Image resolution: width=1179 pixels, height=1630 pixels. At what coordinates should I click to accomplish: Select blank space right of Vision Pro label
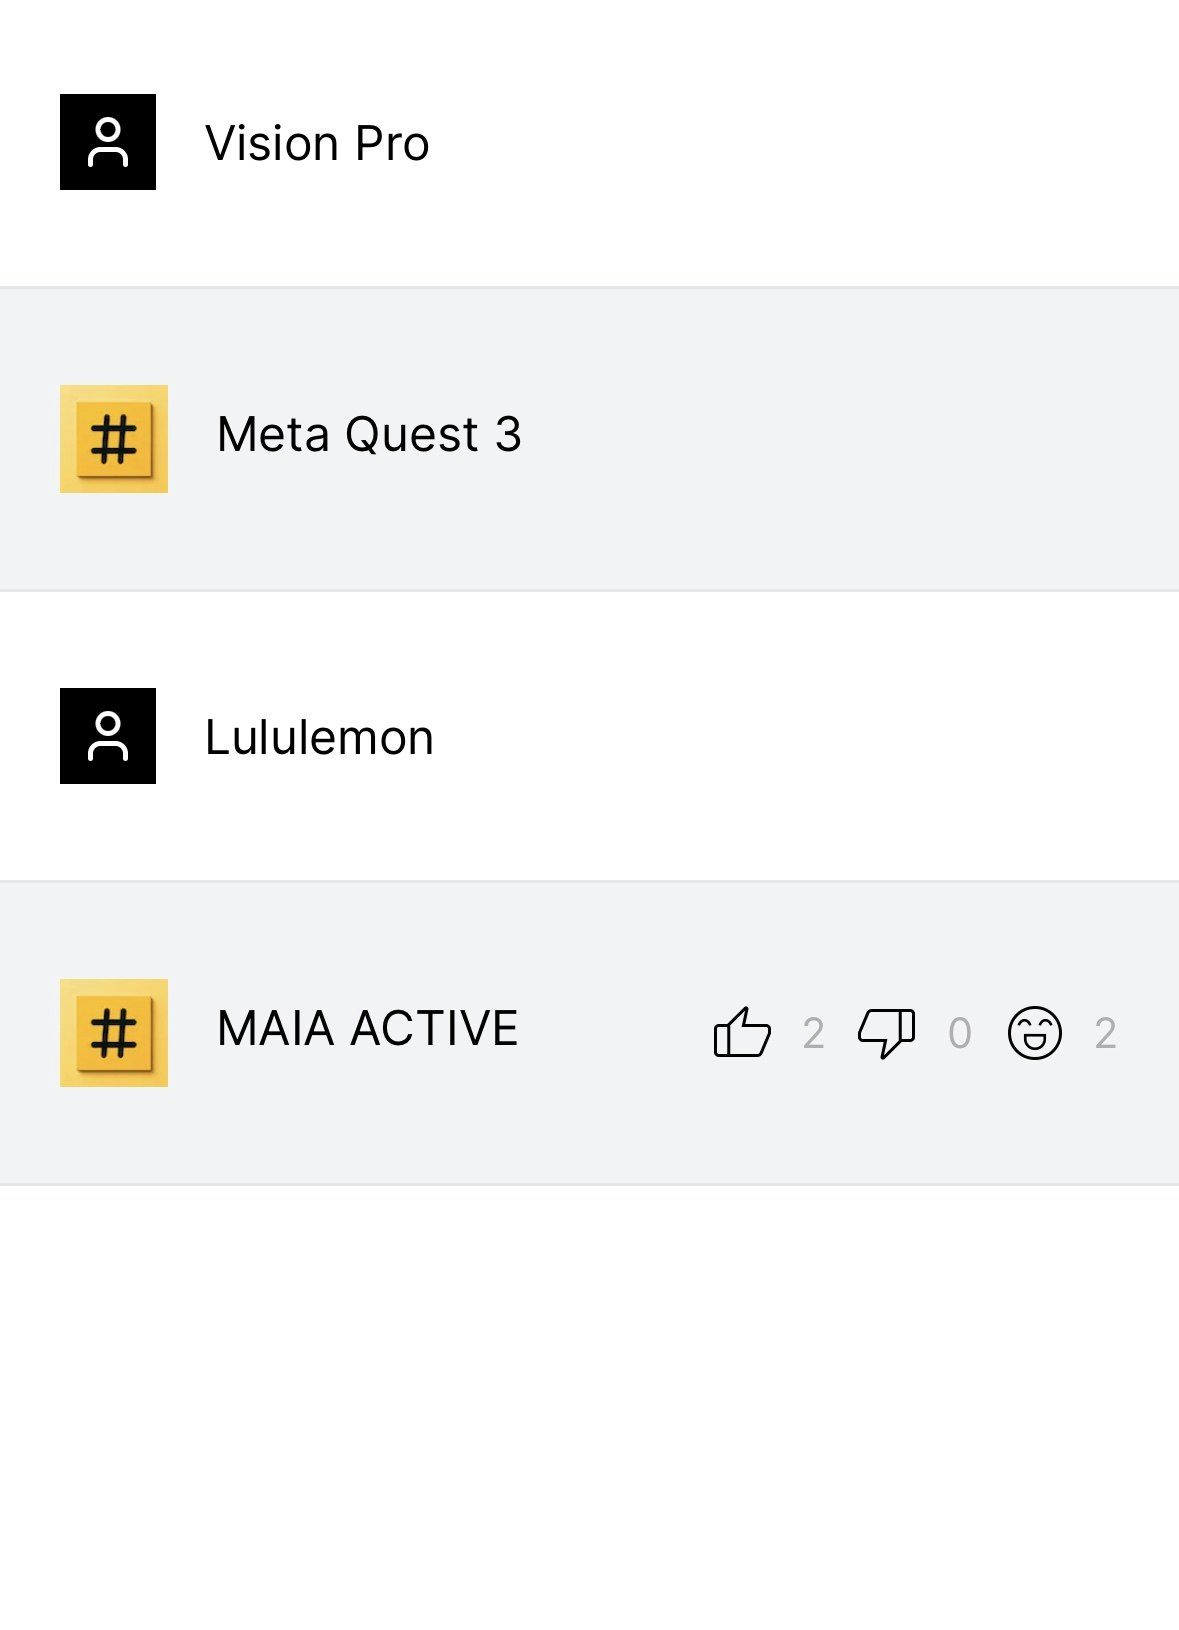pos(800,143)
